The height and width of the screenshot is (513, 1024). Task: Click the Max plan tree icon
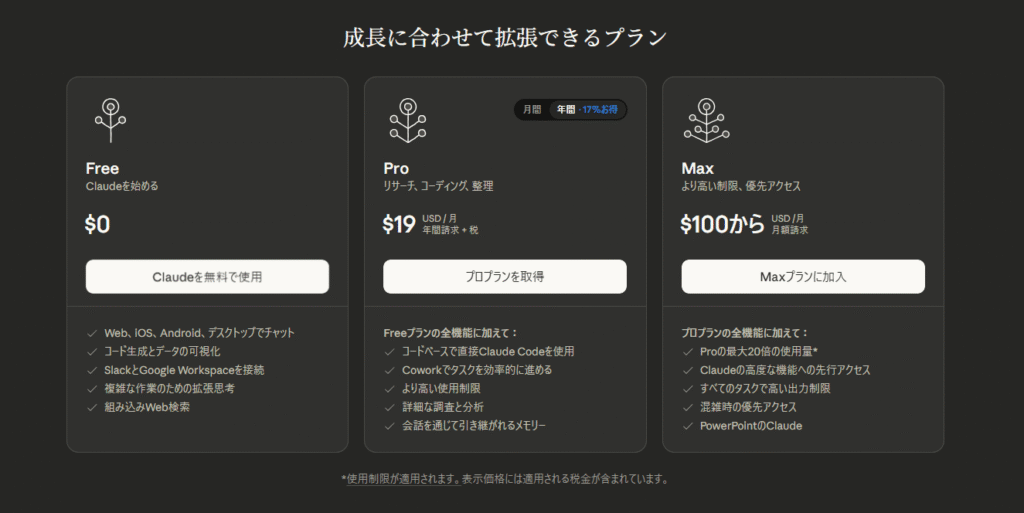[x=706, y=120]
